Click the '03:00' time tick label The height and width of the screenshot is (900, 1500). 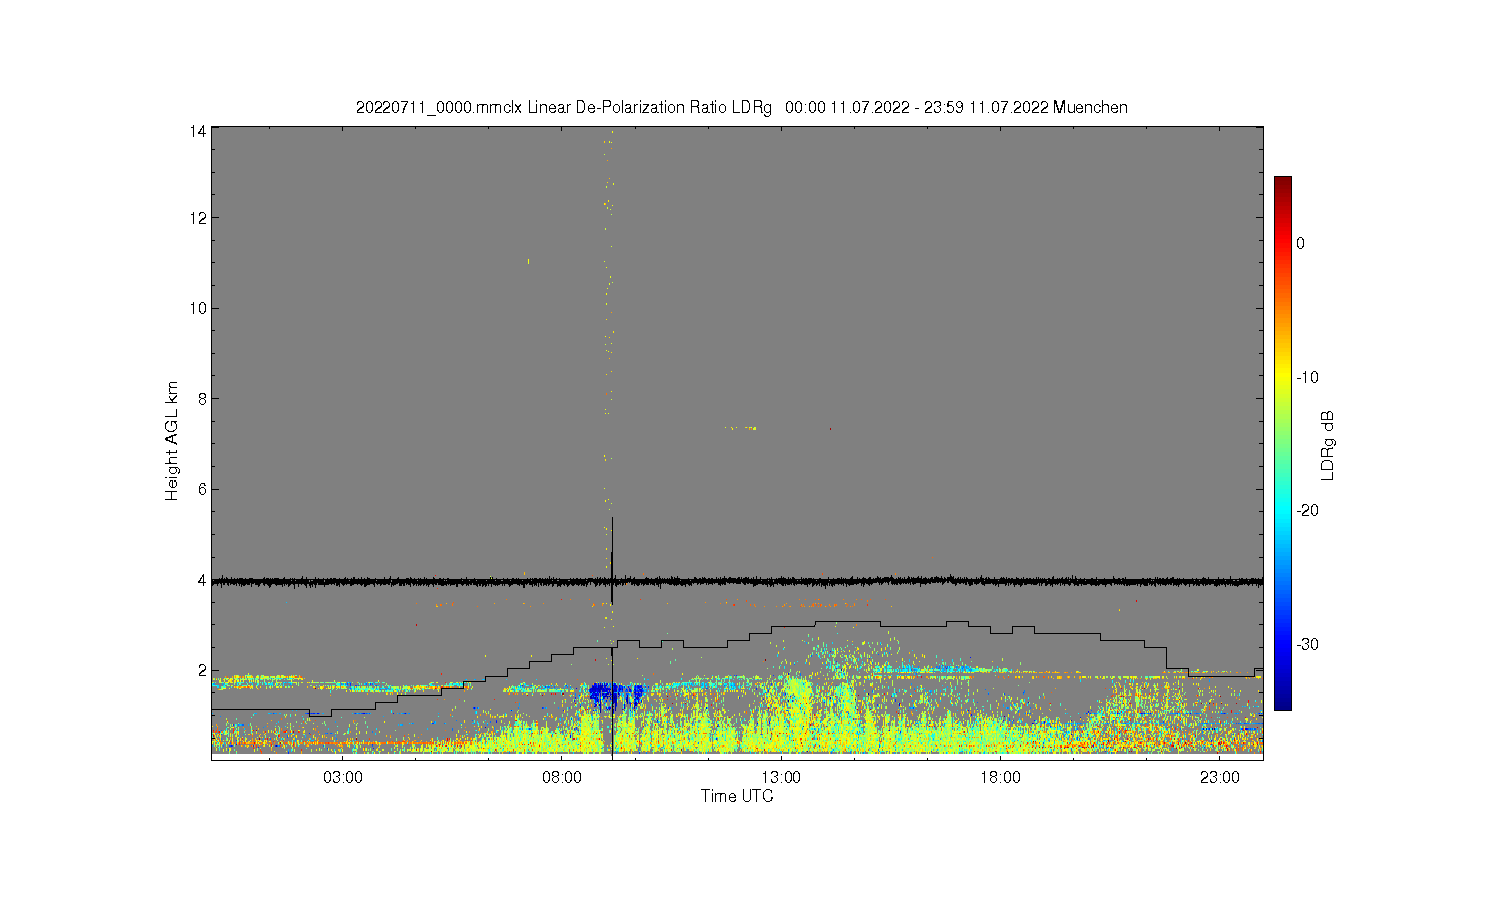(x=343, y=778)
